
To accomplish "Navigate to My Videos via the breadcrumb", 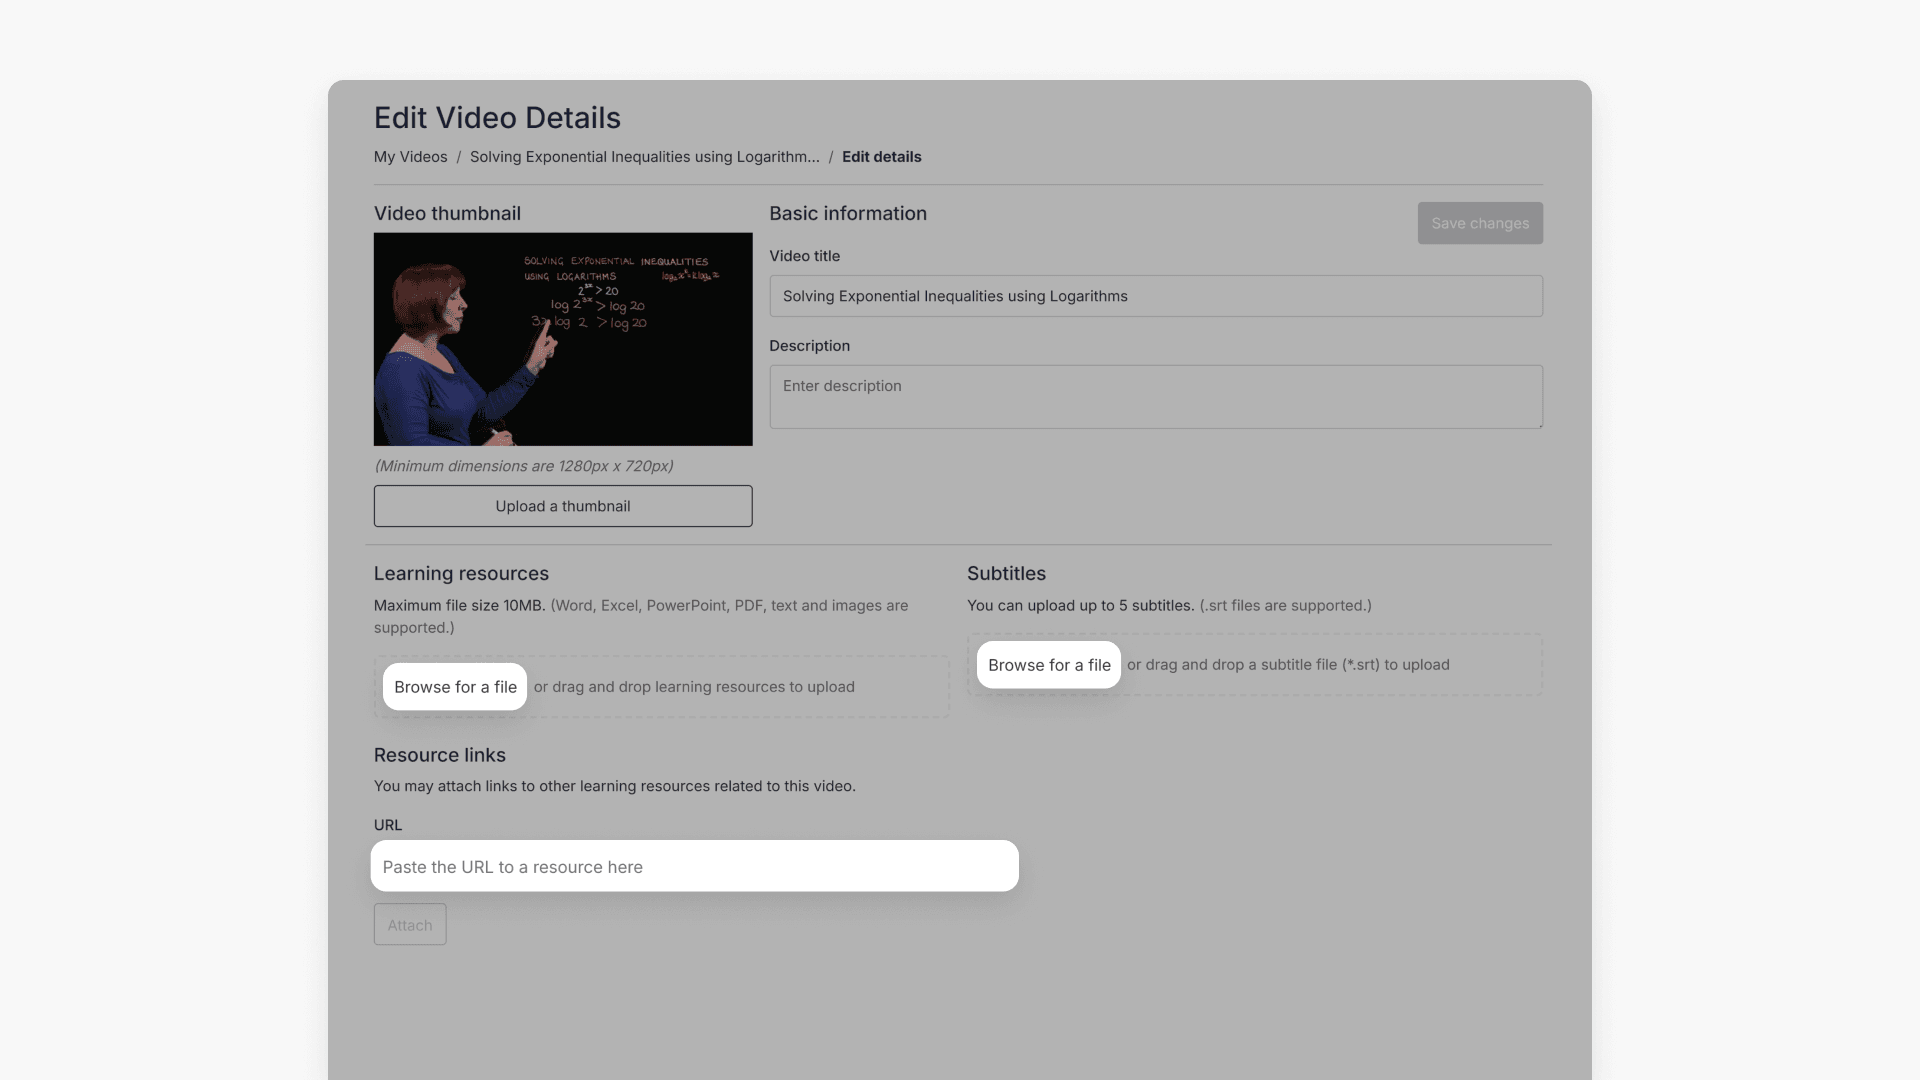I will (x=410, y=157).
